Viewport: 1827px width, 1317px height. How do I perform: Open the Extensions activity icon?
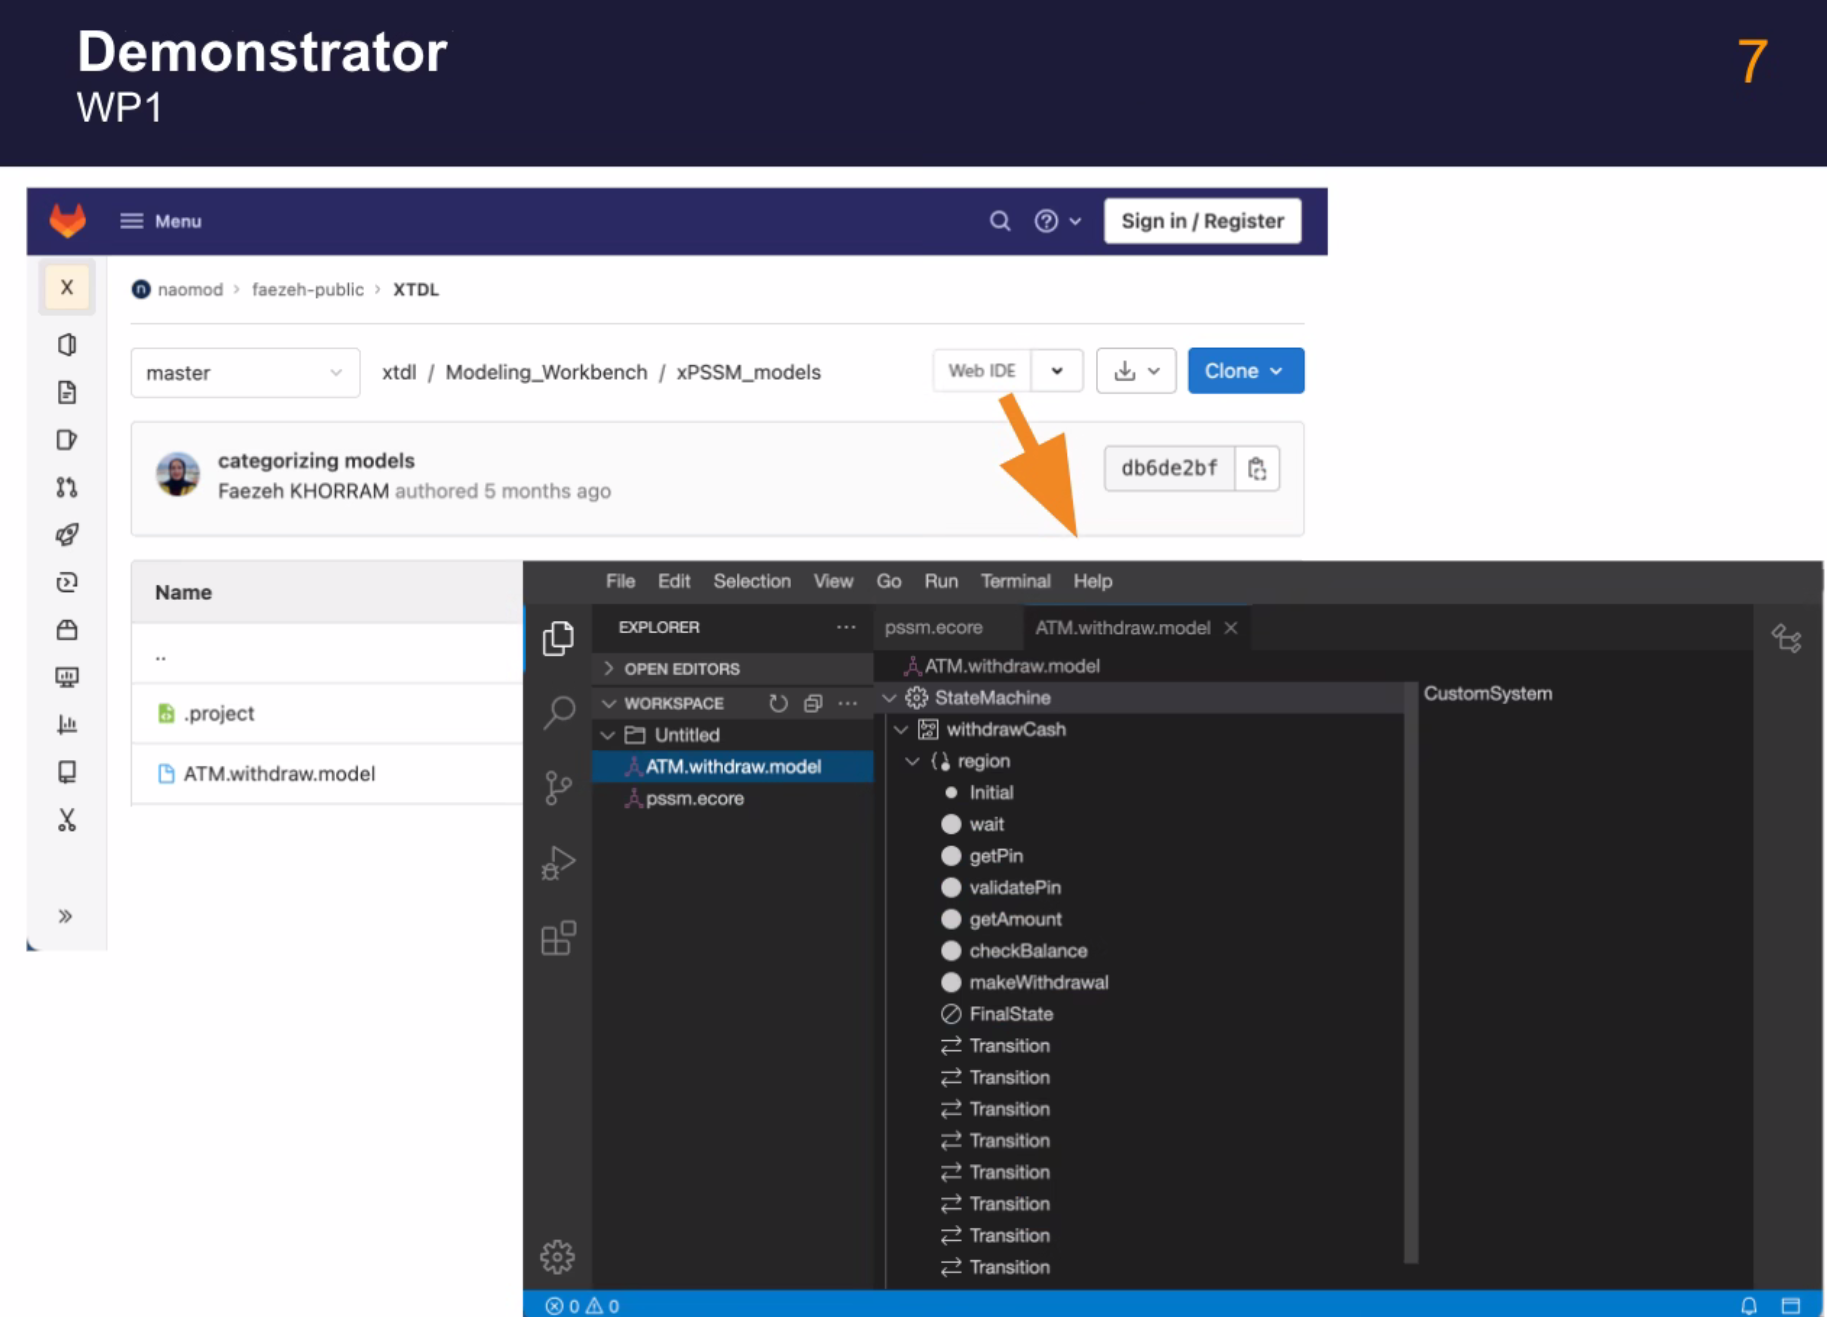pyautogui.click(x=558, y=938)
